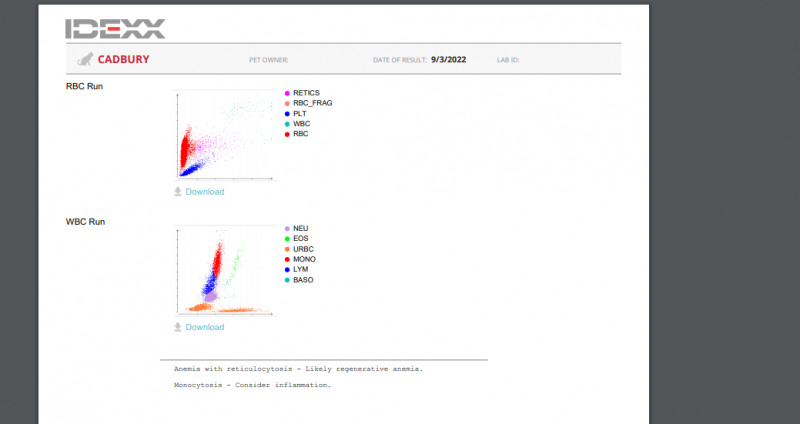
Task: Click the BASO legend color dot
Action: tap(287, 280)
